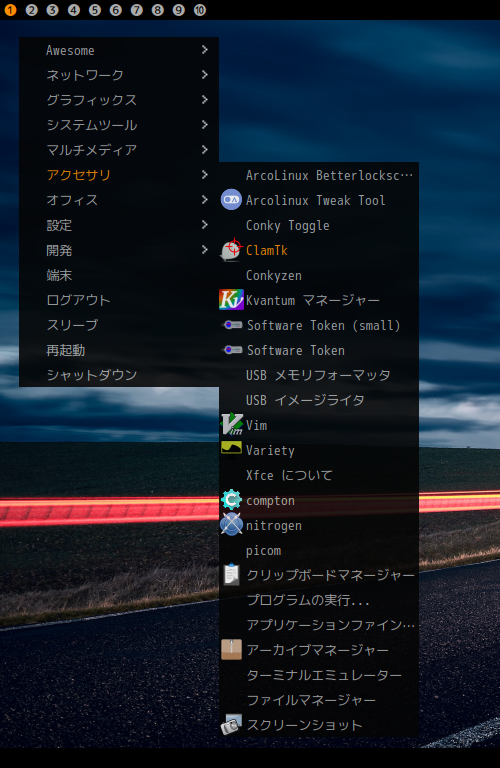Switch to workspace tag 4
500x768 pixels.
tap(73, 10)
